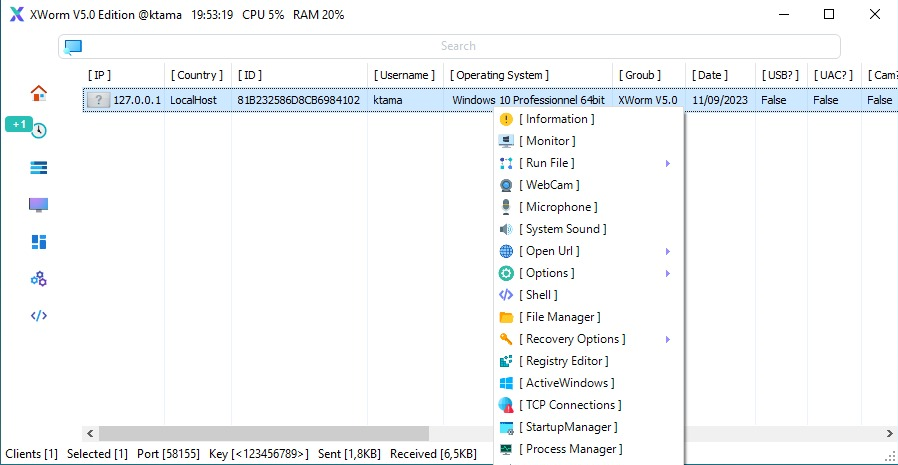
Task: Open the gears settings sidebar icon
Action: point(38,279)
